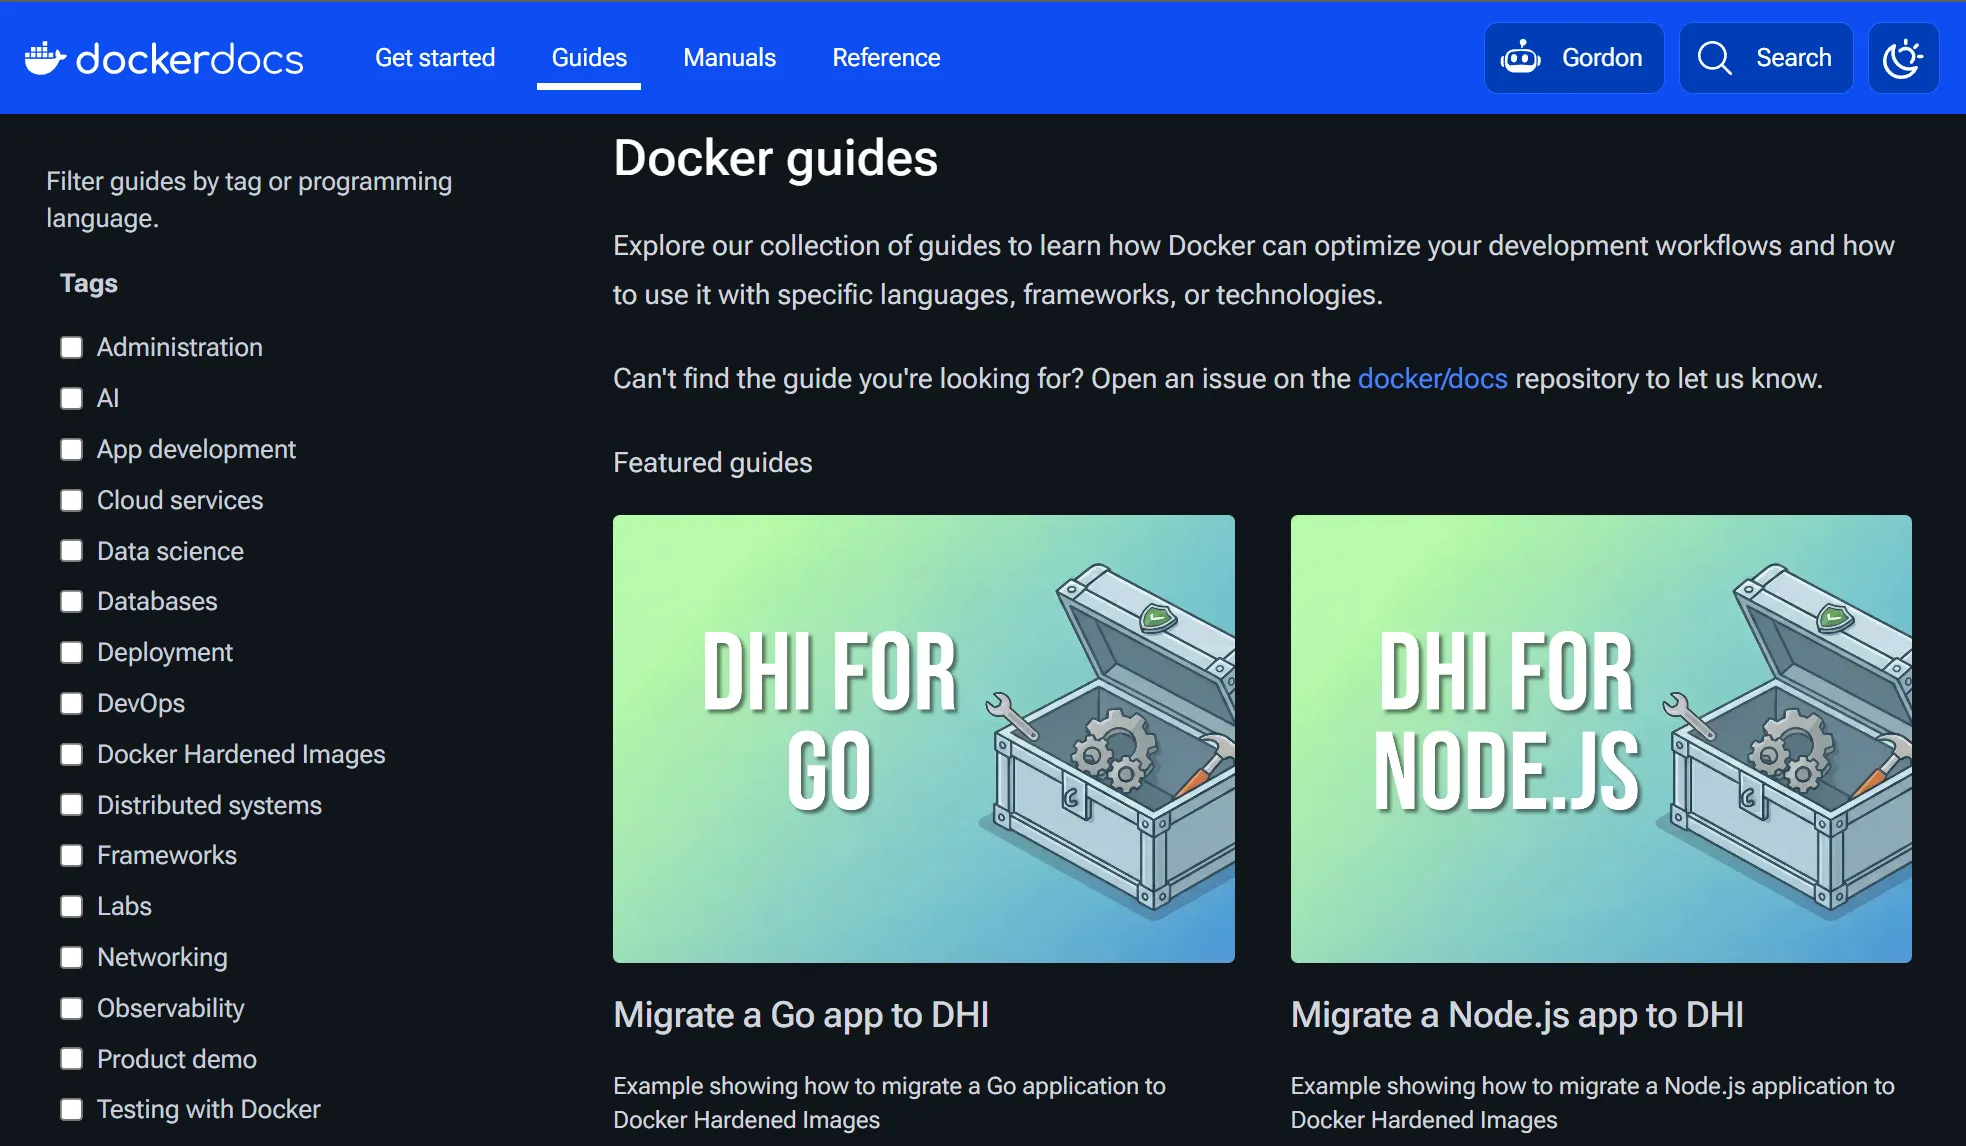Tick the DevOps checkbox
Screen dimensions: 1966x1146
point(71,703)
